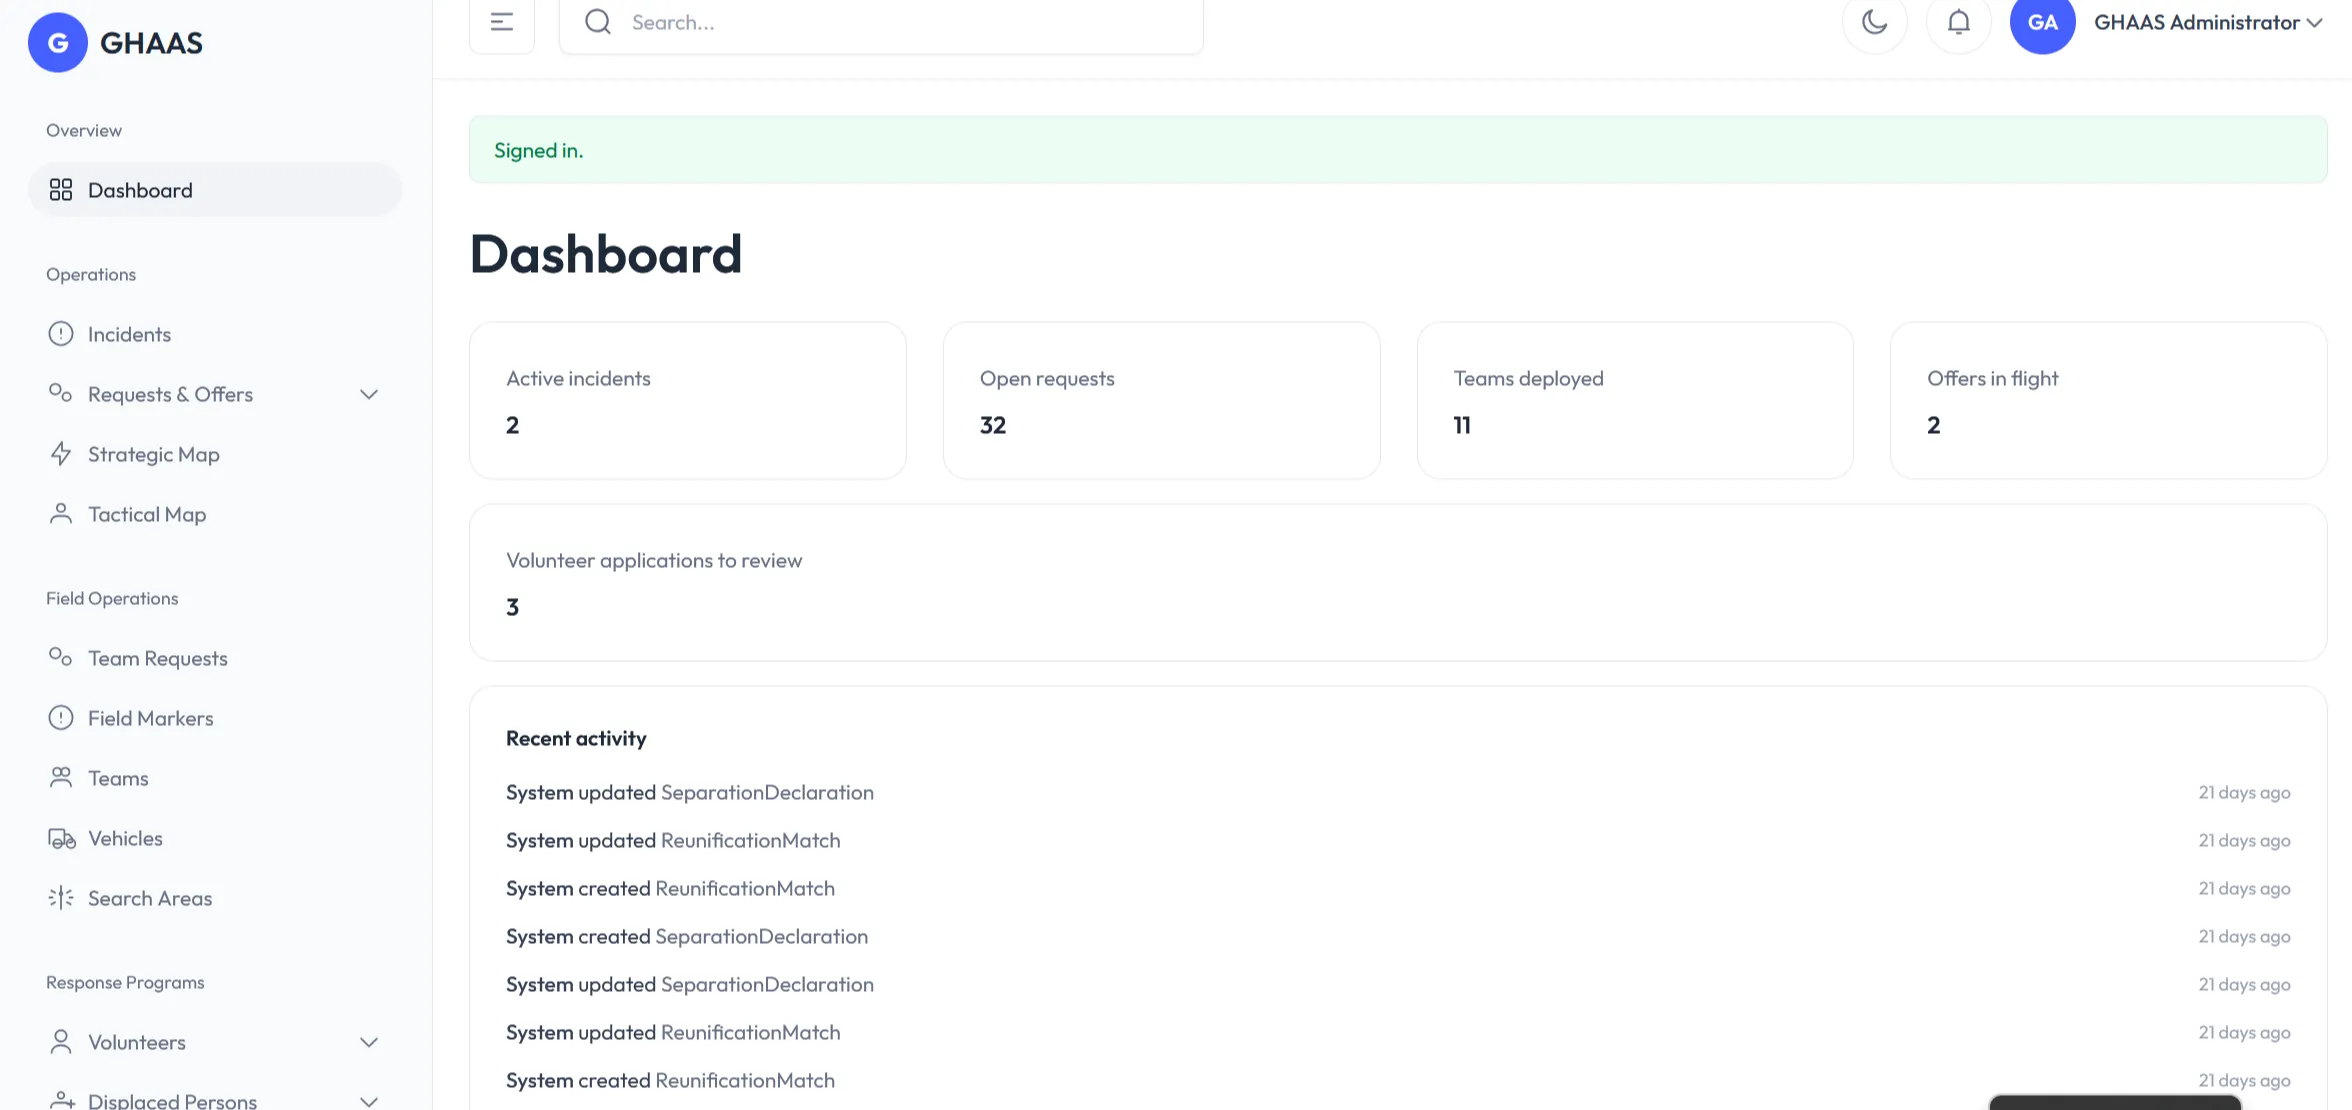
Task: Click the GHAAS brand name
Action: tap(152, 42)
